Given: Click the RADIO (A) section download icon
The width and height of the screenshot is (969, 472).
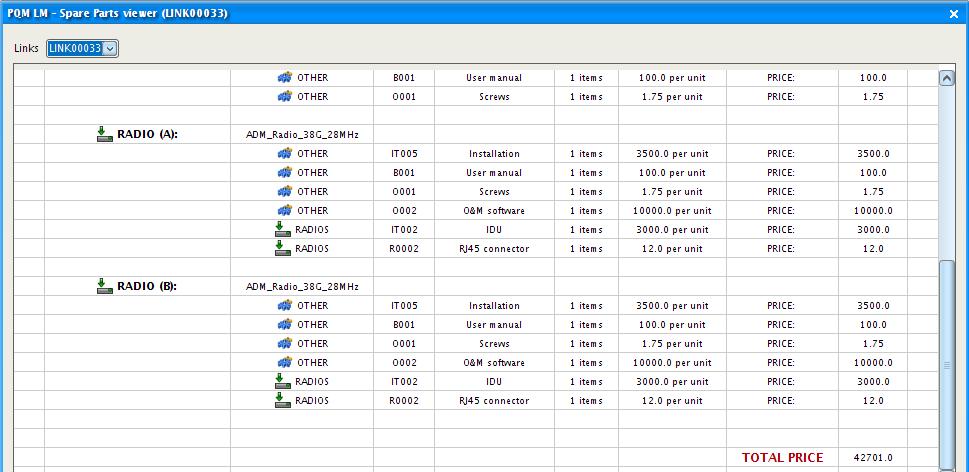Looking at the screenshot, I should coord(104,134).
